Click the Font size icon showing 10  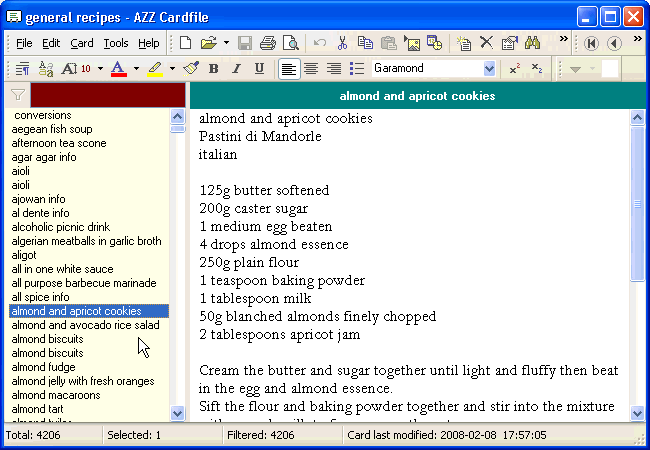point(76,68)
